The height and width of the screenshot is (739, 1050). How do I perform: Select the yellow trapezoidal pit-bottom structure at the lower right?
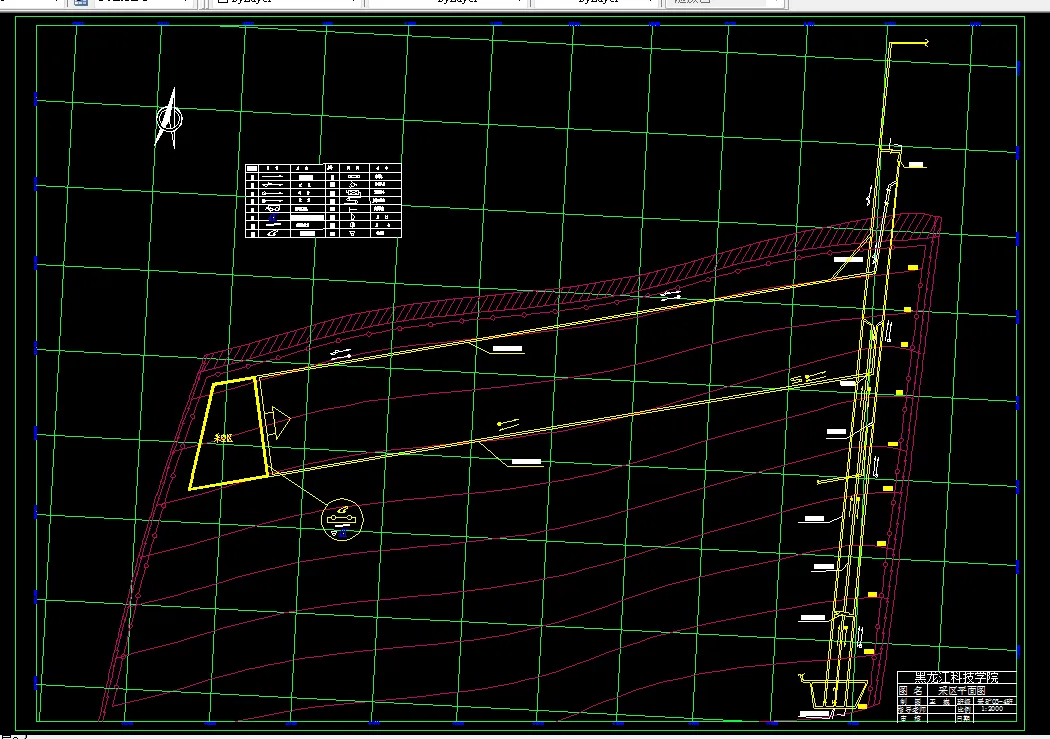838,694
